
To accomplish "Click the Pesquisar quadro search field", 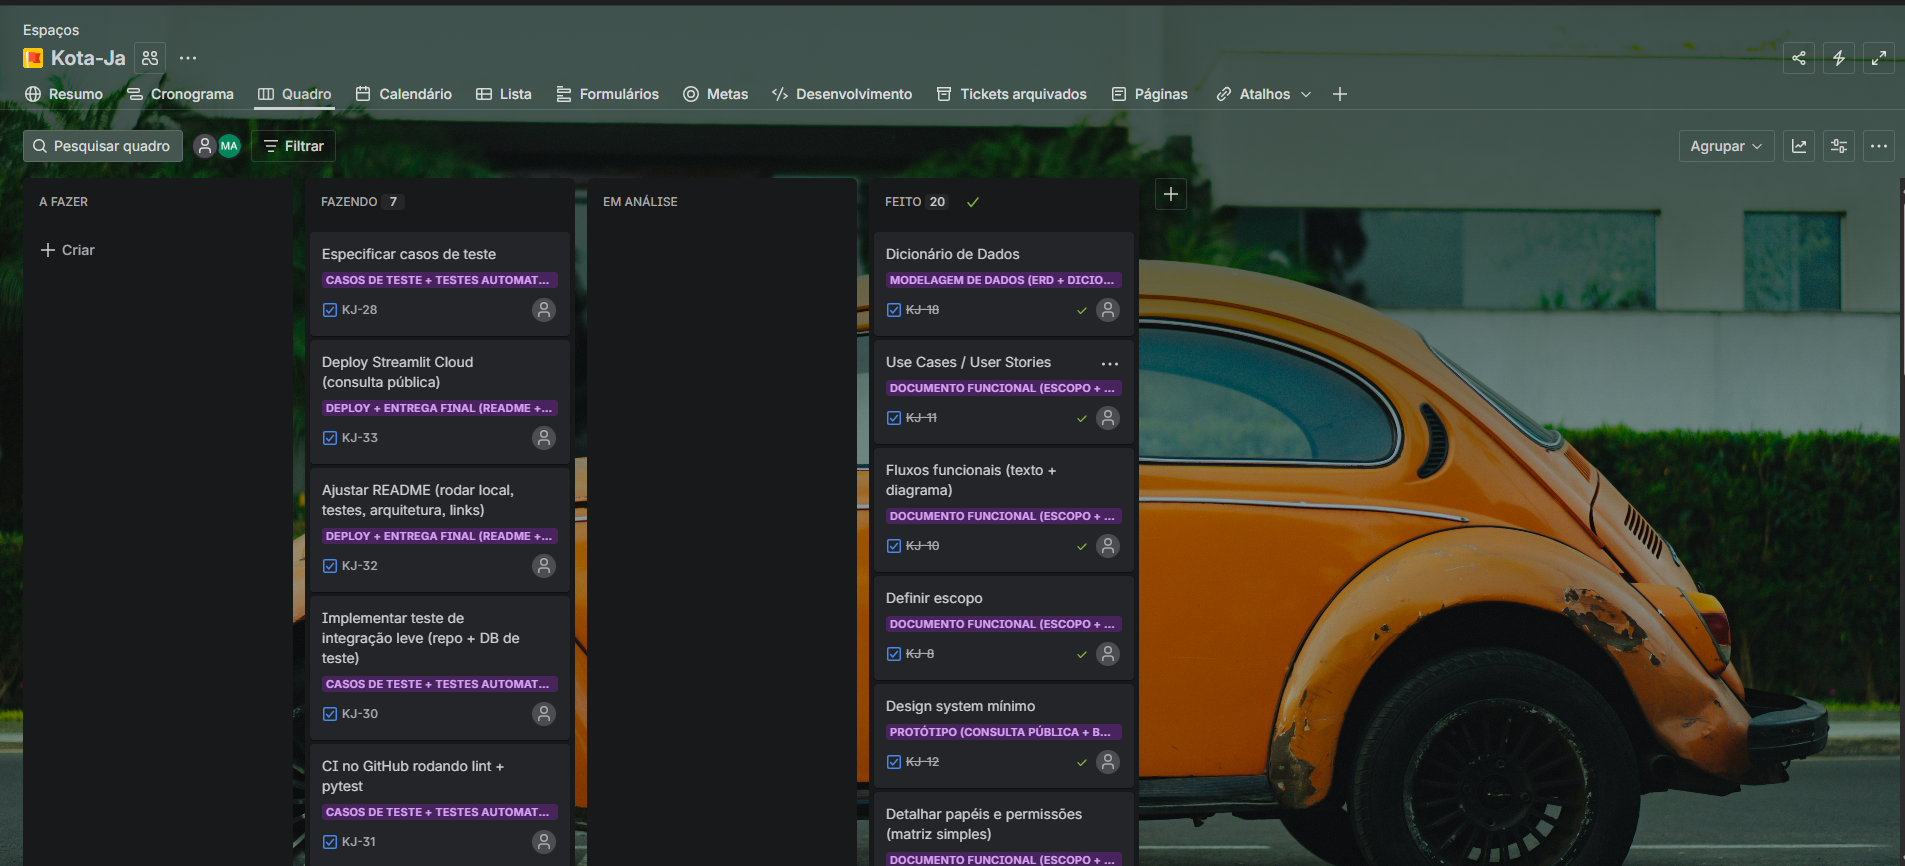I will [103, 146].
